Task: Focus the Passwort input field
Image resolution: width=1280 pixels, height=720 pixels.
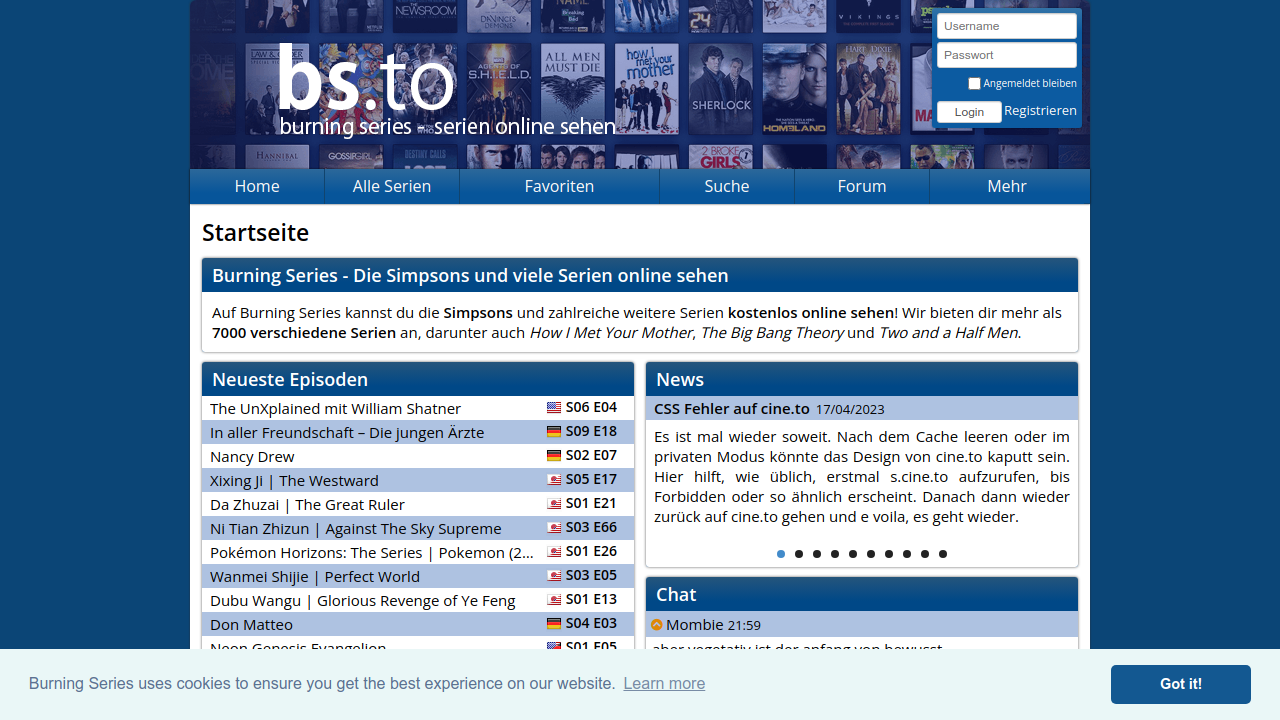Action: click(1007, 55)
